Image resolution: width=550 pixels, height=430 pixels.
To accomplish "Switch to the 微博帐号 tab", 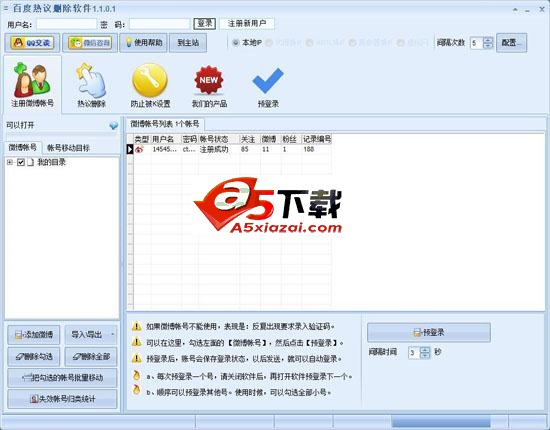I will pyautogui.click(x=23, y=147).
